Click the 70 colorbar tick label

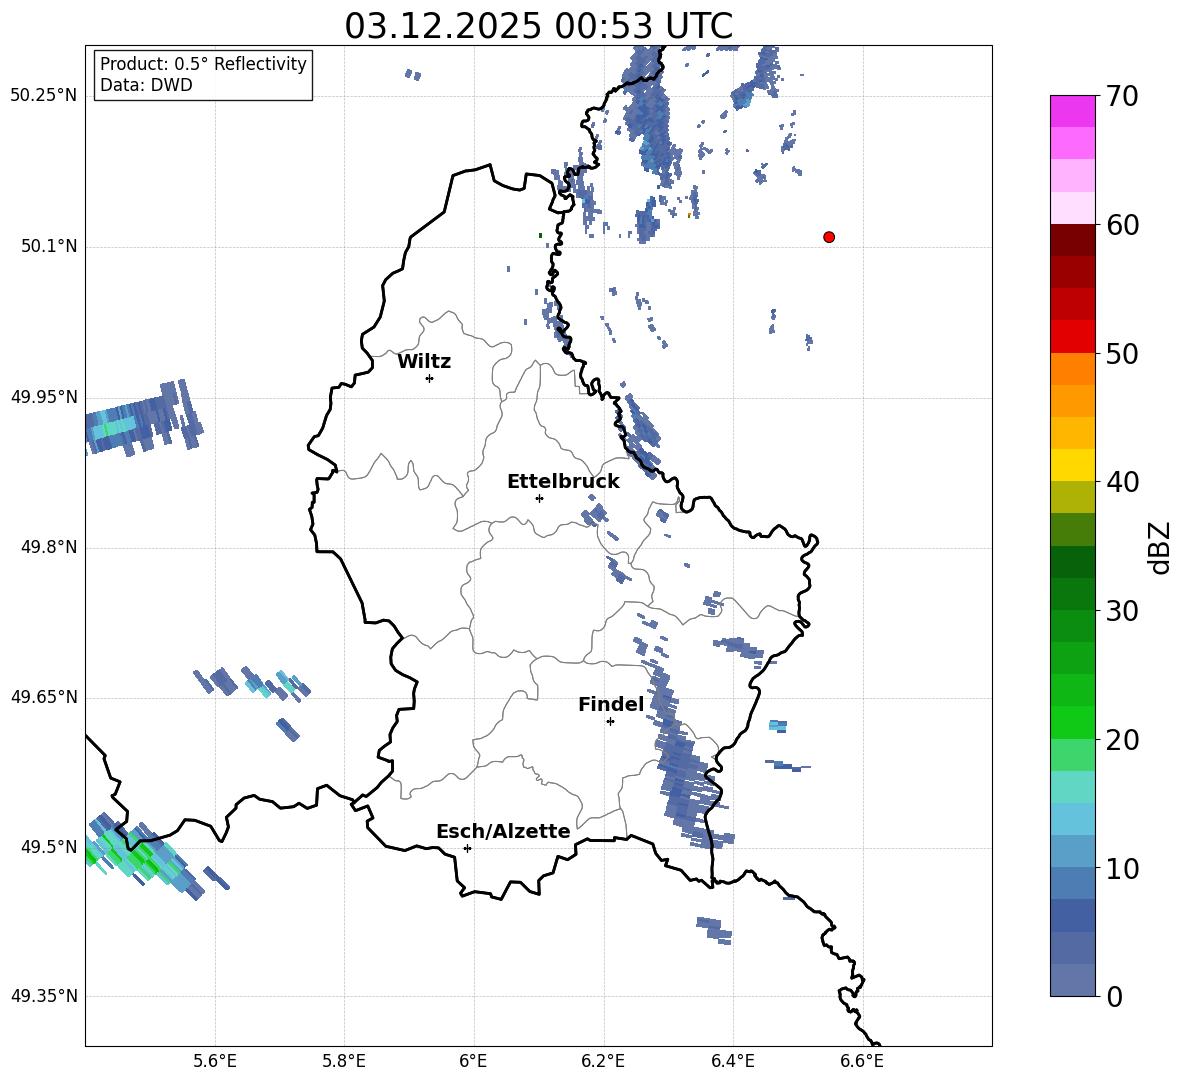pos(1122,97)
